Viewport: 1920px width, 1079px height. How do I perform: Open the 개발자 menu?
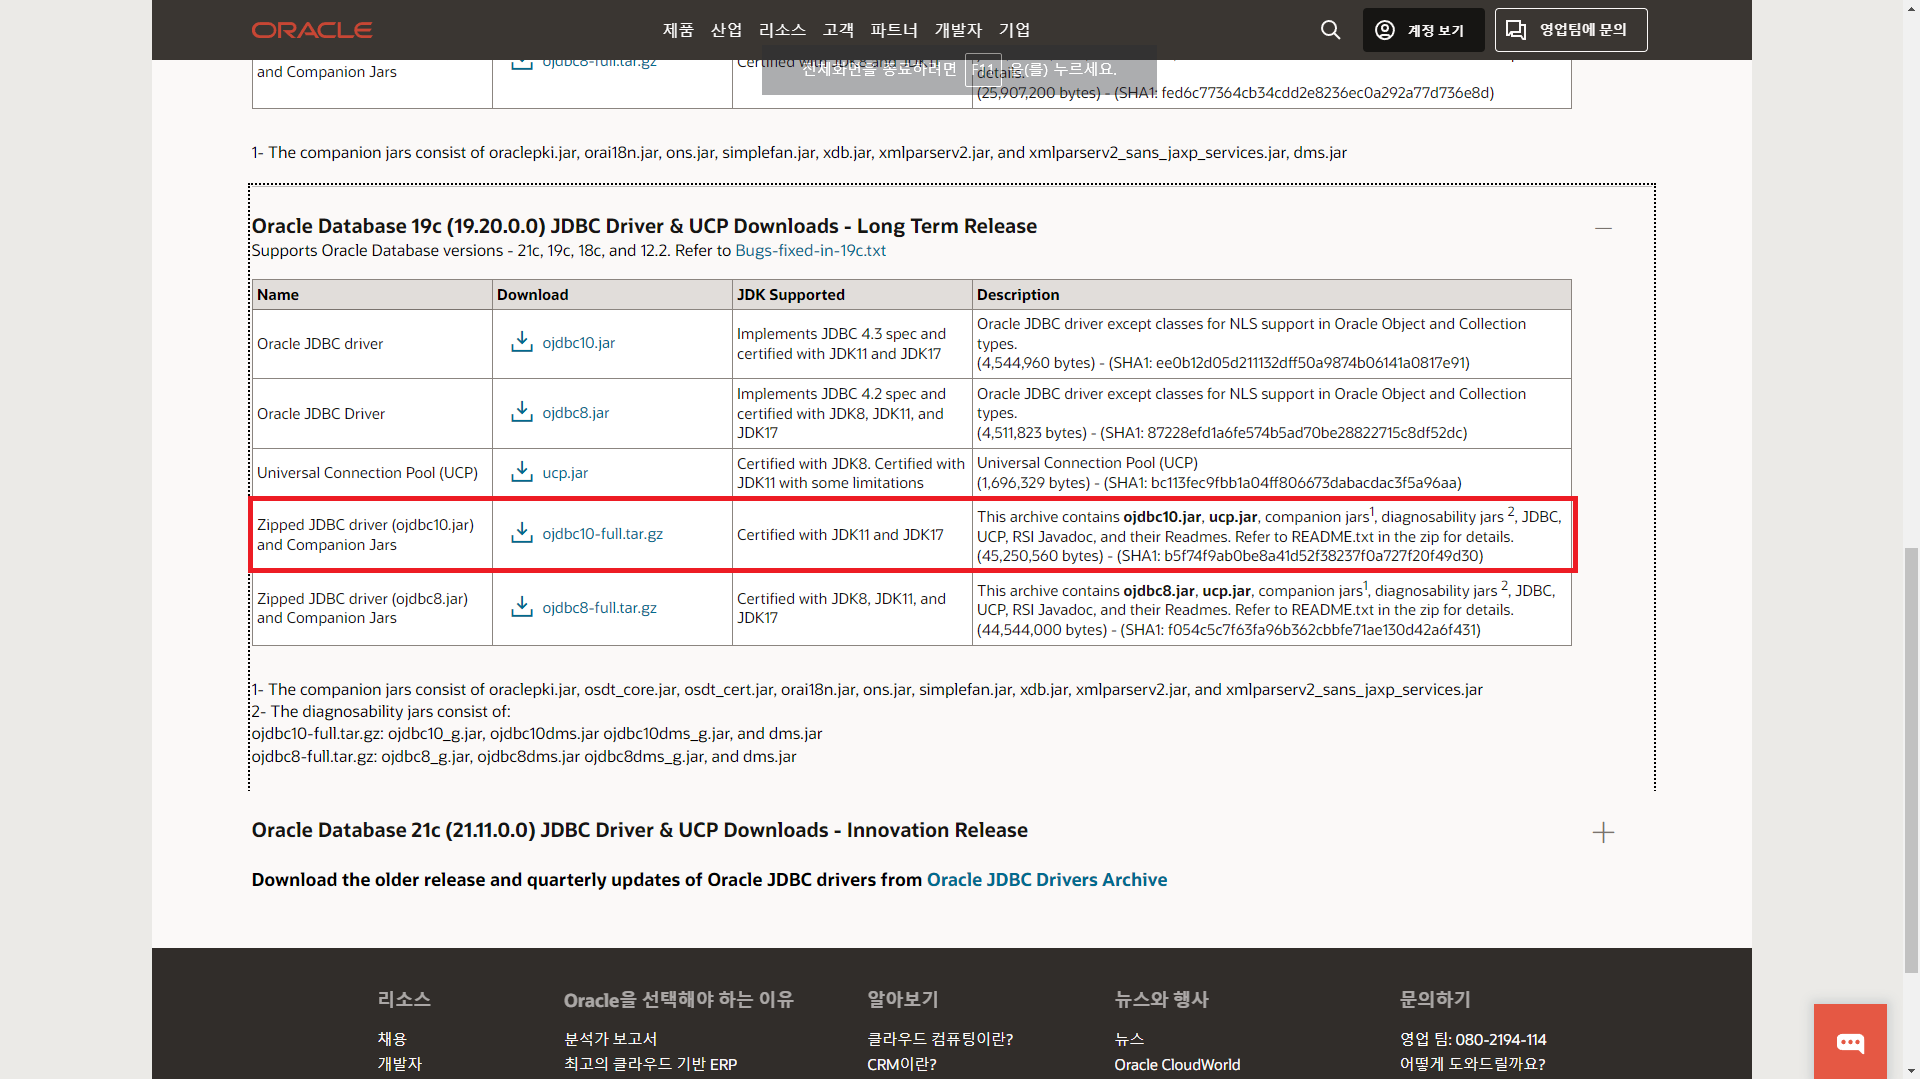pos(958,30)
